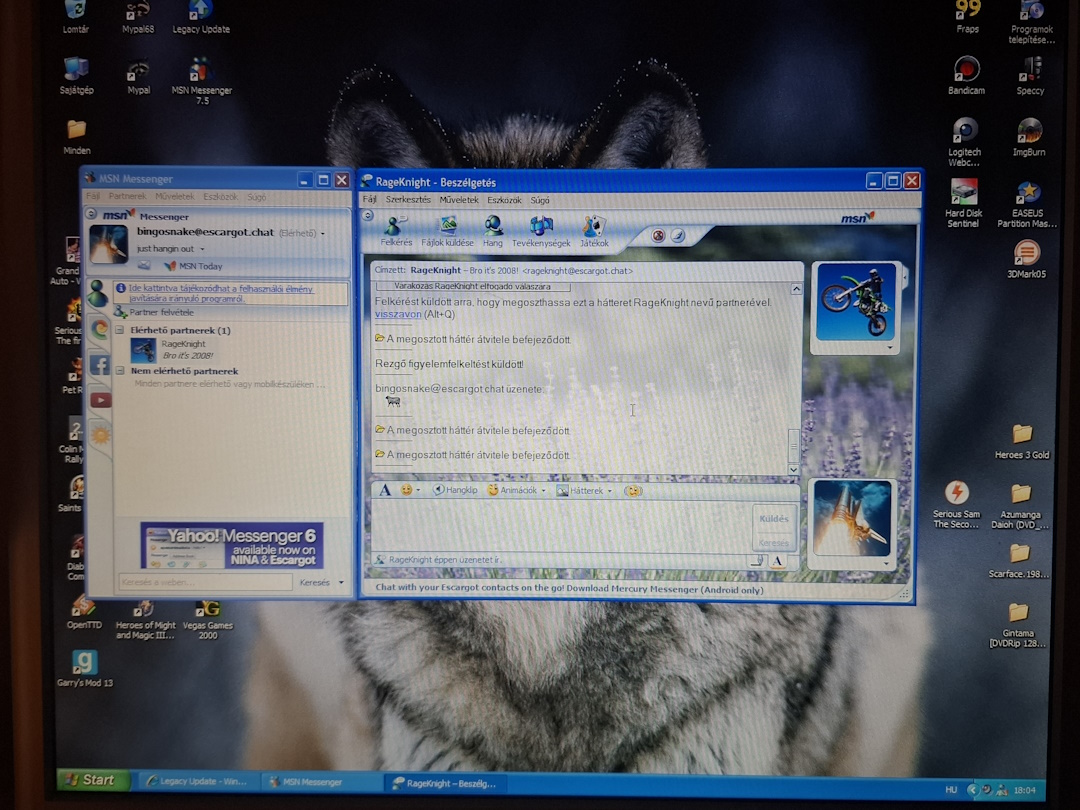Expand the Animációk winks dropdown
The image size is (1080, 810).
coord(543,491)
